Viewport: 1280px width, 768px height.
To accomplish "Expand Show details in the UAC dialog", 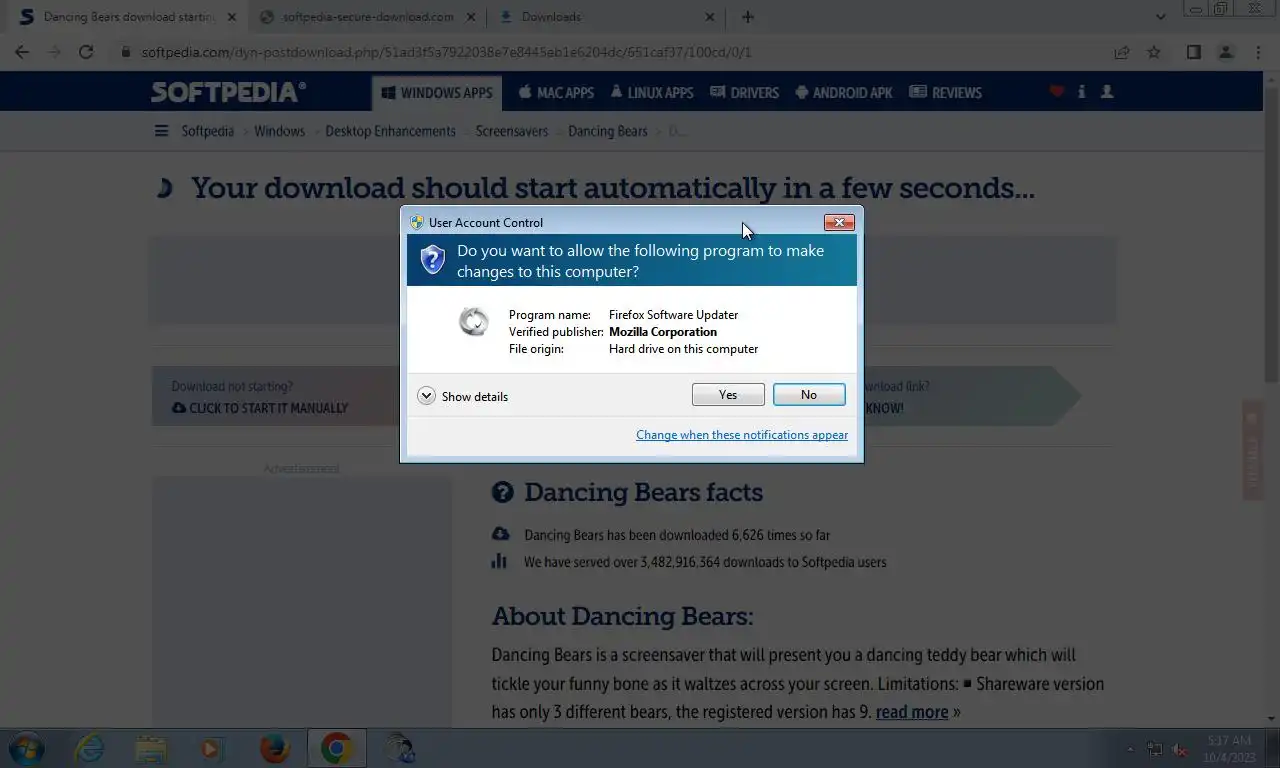I will point(463,396).
